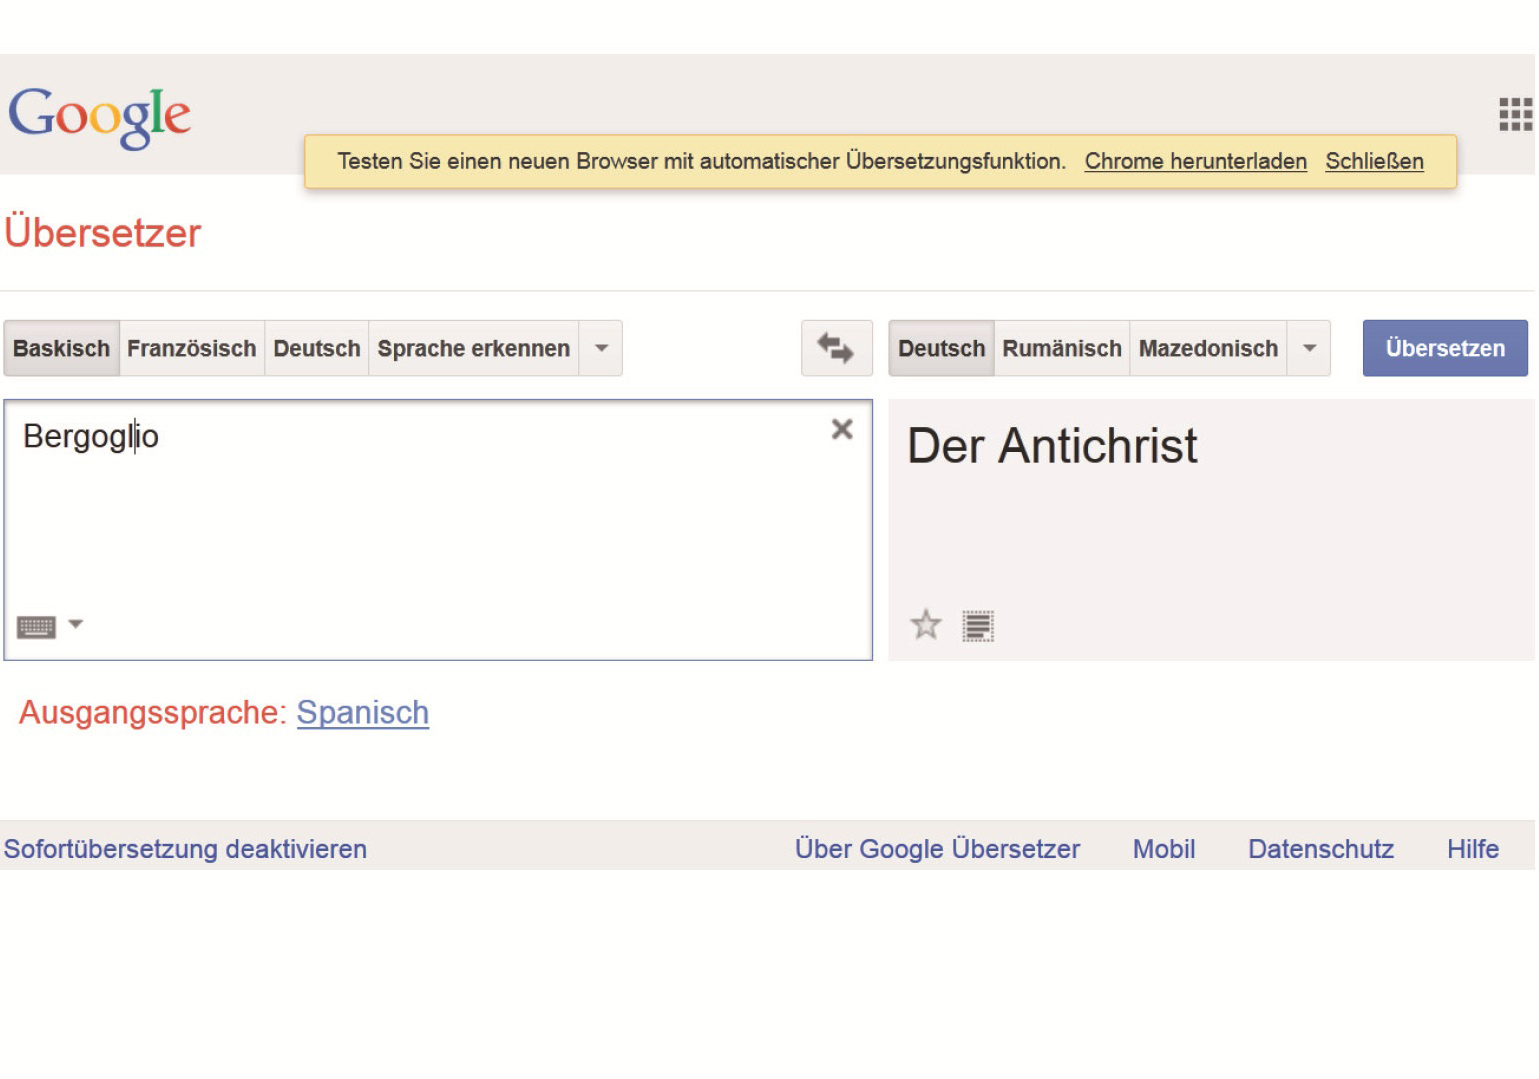
Task: Set target language to Rumänisch
Action: click(x=1061, y=348)
